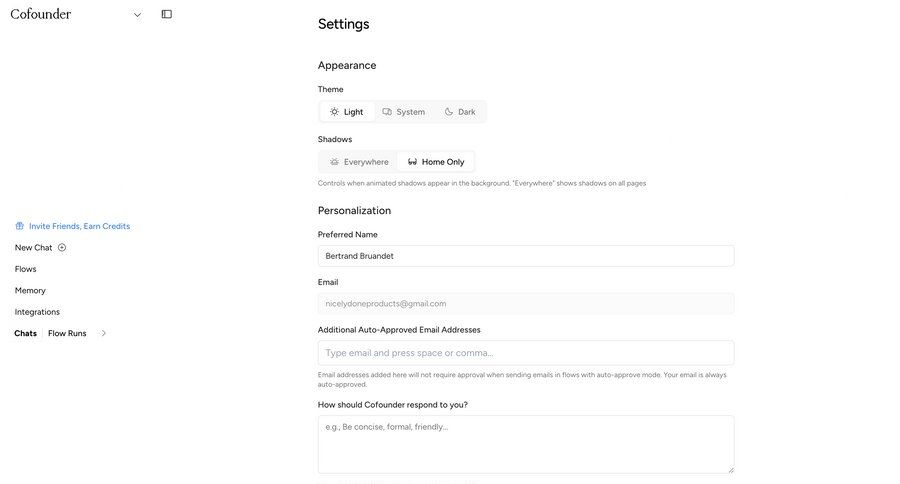This screenshot has height=484, width=900.
Task: Select the Dark theme option
Action: 460,112
